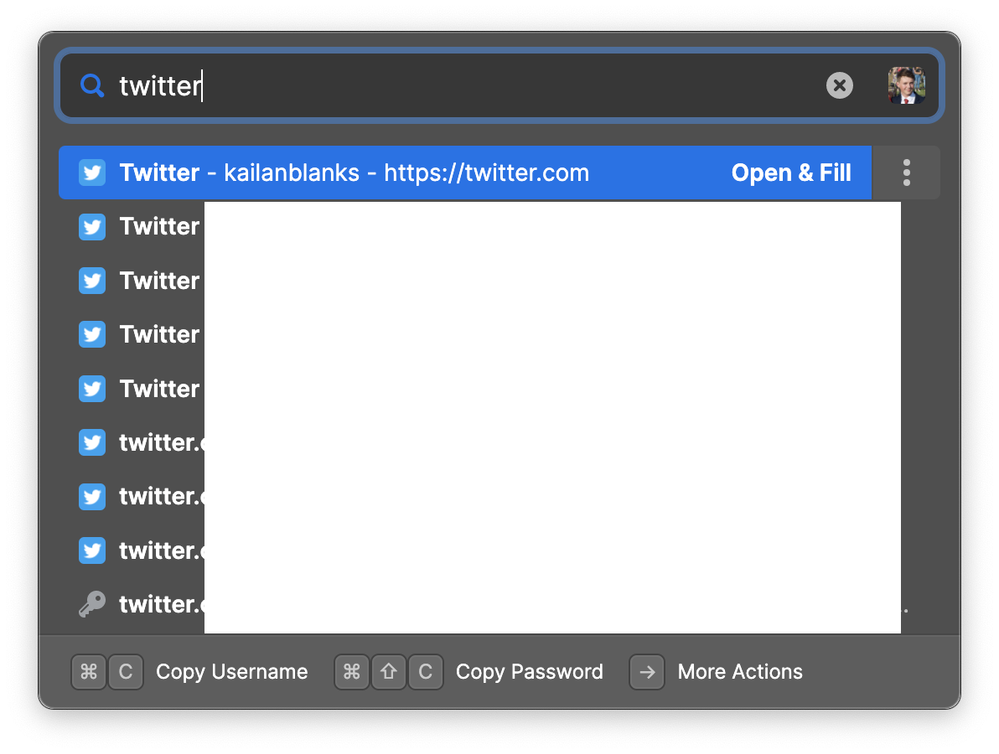
Task: Click the blue magnifying glass search icon
Action: pos(92,85)
